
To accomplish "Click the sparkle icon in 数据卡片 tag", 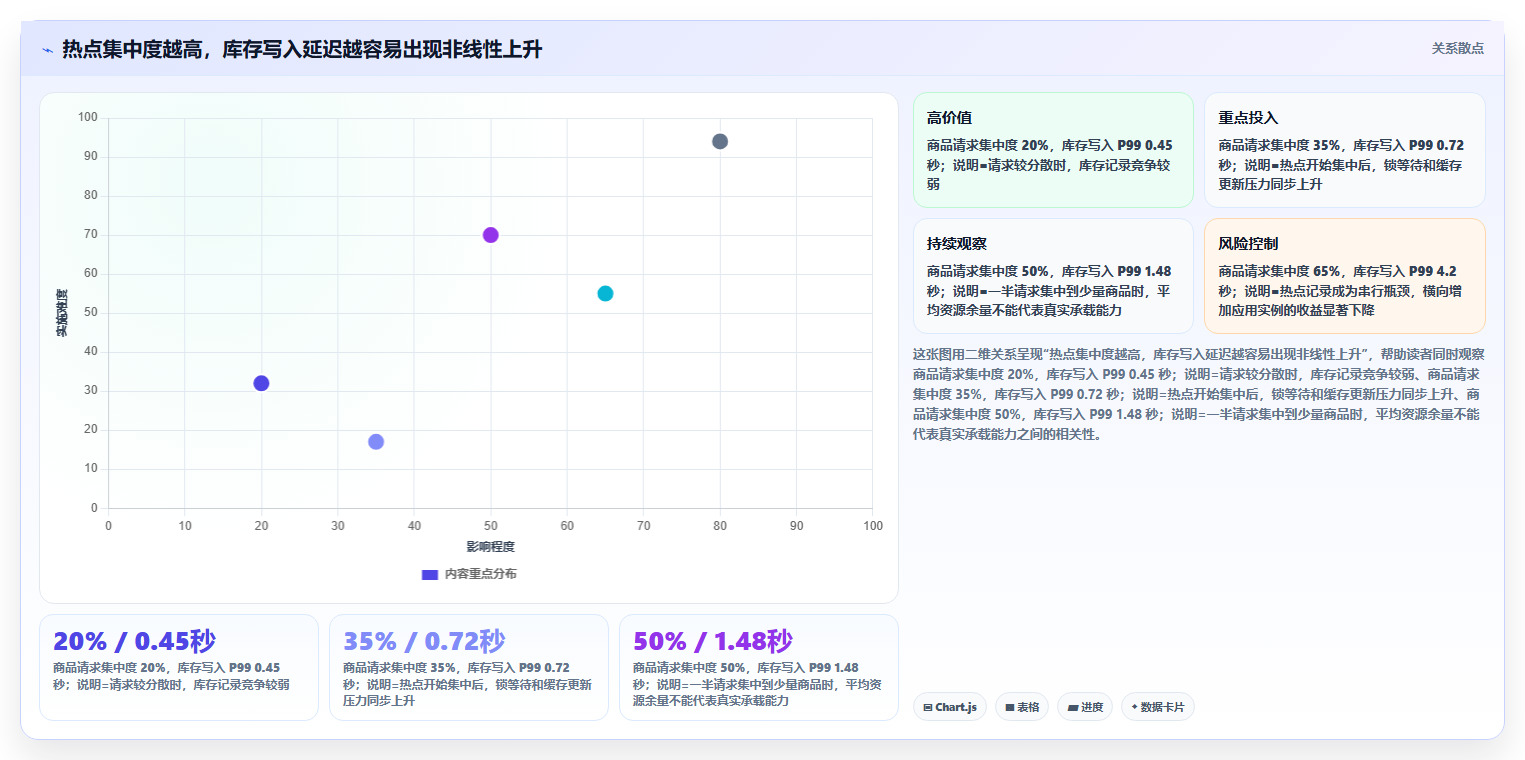I will 1134,707.
